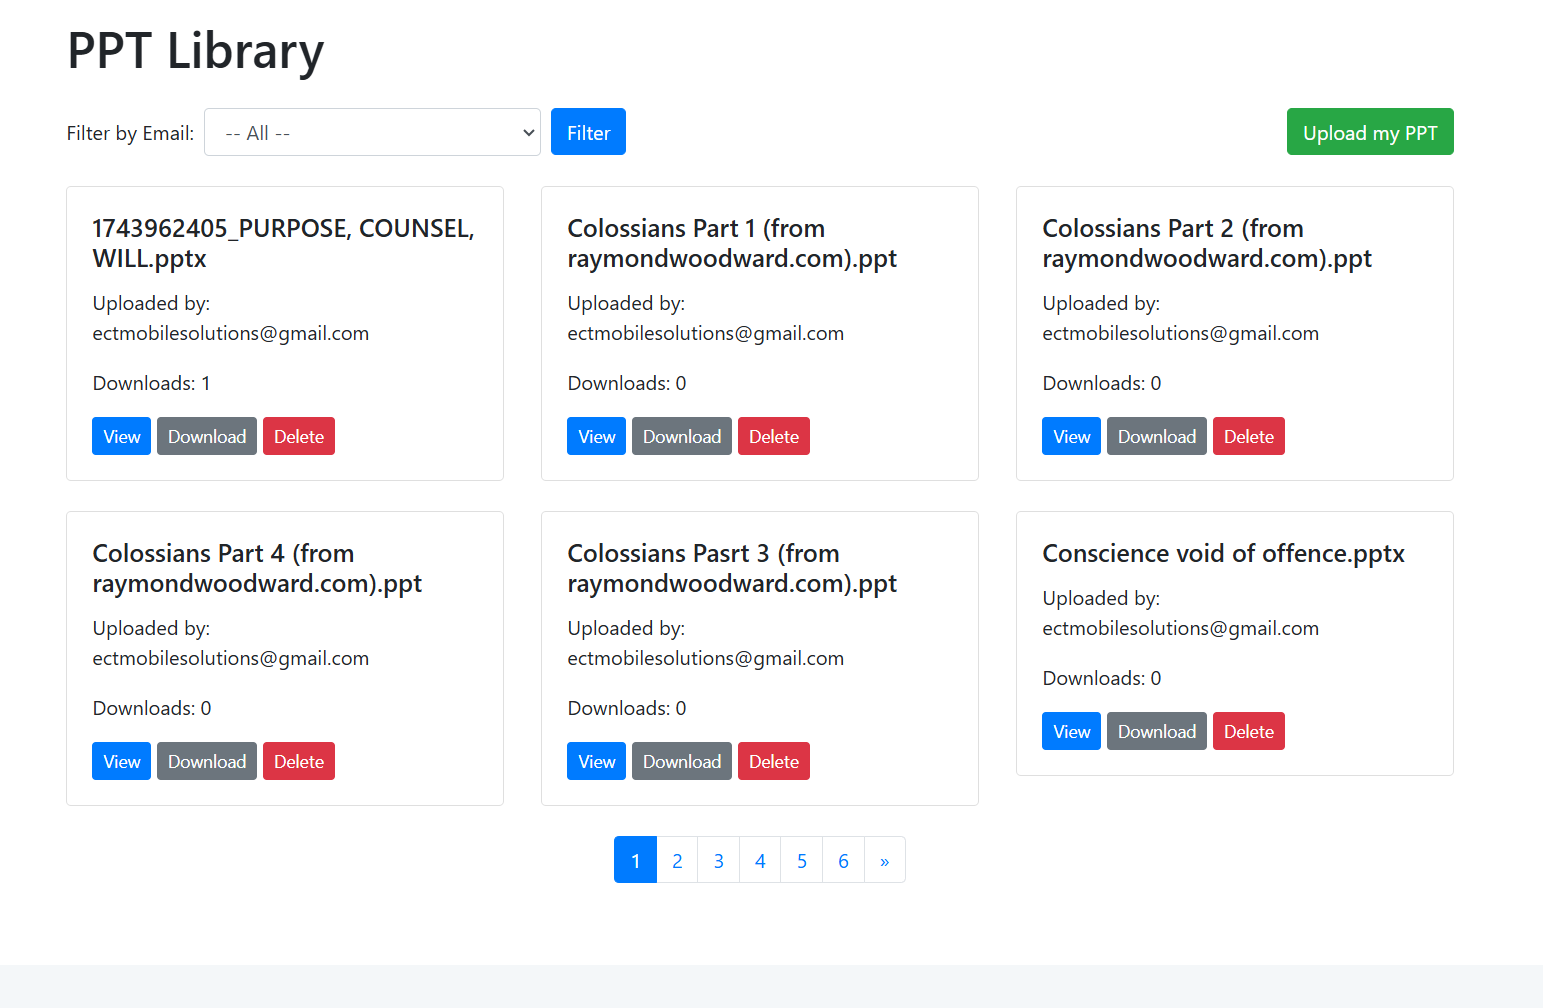This screenshot has width=1543, height=1008.
Task: Download Colossians Pasrt 3
Action: pyautogui.click(x=681, y=760)
